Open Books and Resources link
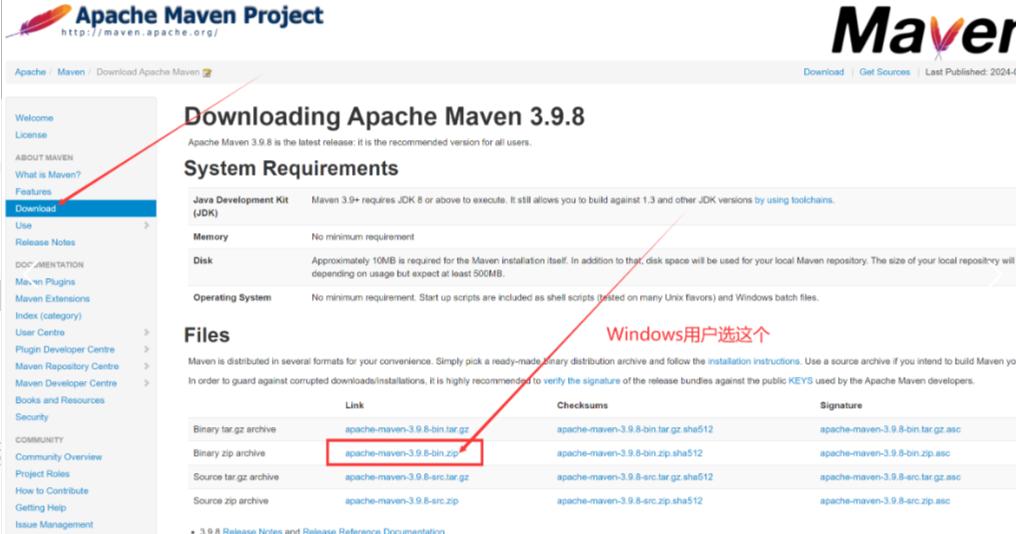 (60, 400)
